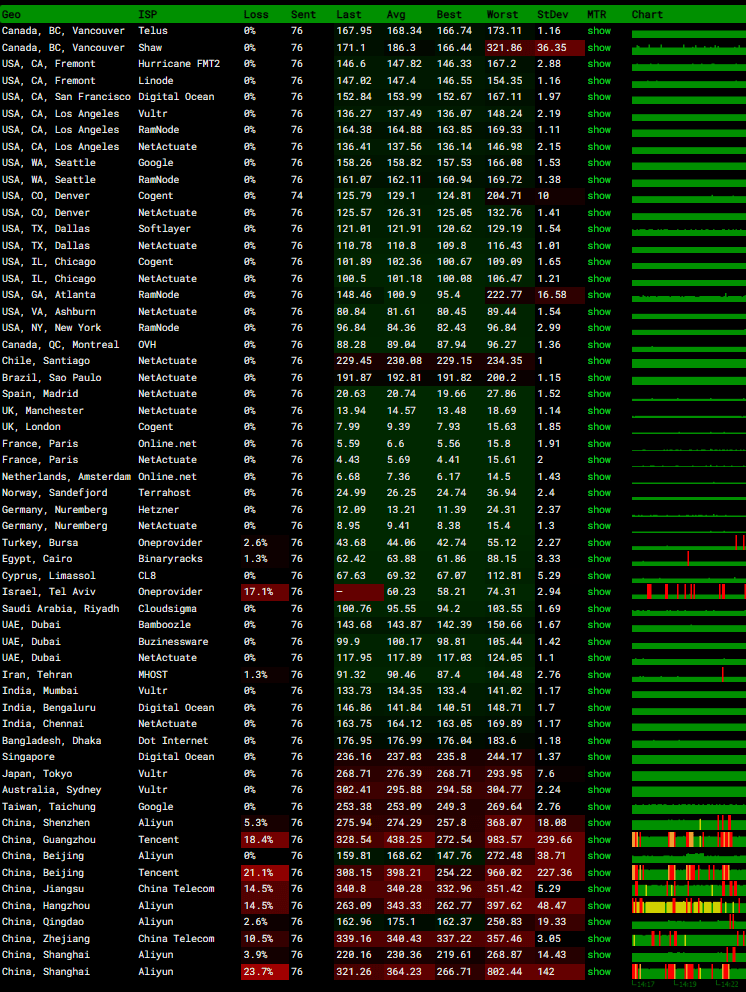Click 'Buzinessware' ISP cell
746x992 pixels.
(173, 642)
